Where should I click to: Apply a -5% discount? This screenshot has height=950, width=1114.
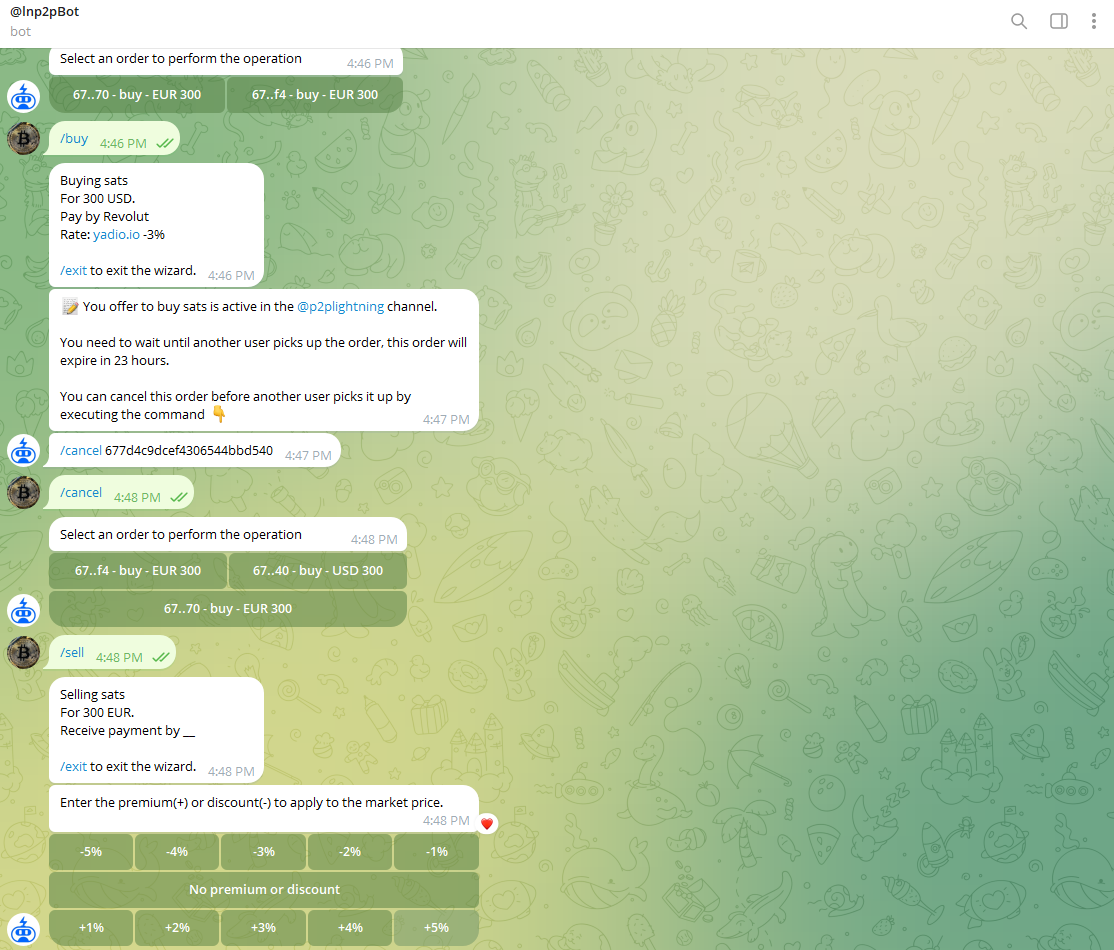coord(91,851)
